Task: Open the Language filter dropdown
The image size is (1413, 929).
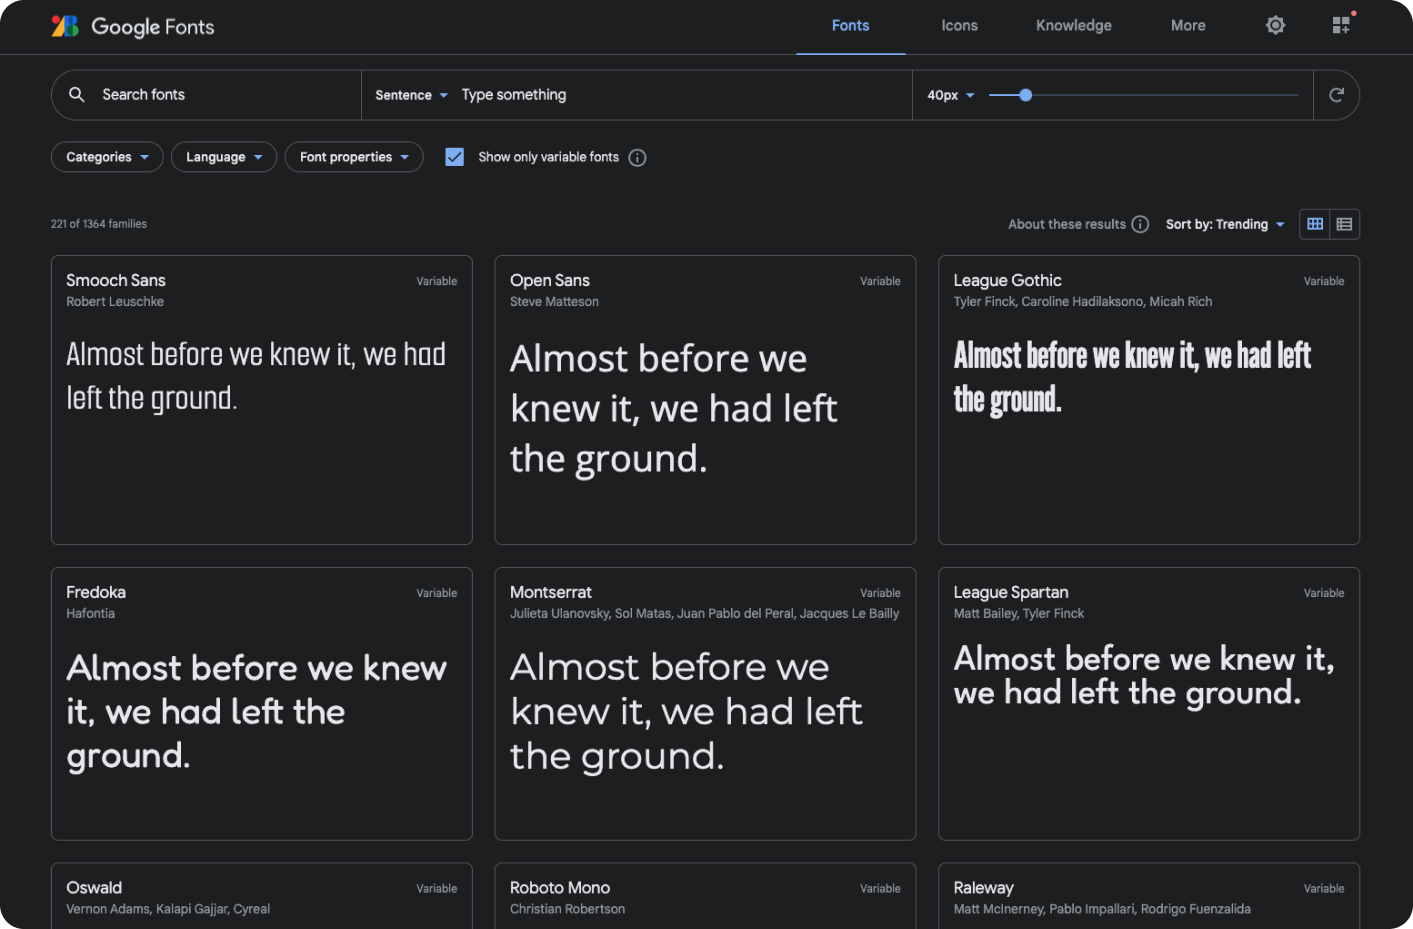Action: (224, 157)
